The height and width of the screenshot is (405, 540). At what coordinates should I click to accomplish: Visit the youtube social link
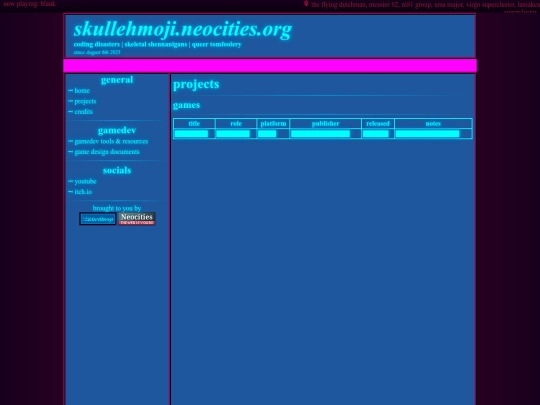(85, 181)
